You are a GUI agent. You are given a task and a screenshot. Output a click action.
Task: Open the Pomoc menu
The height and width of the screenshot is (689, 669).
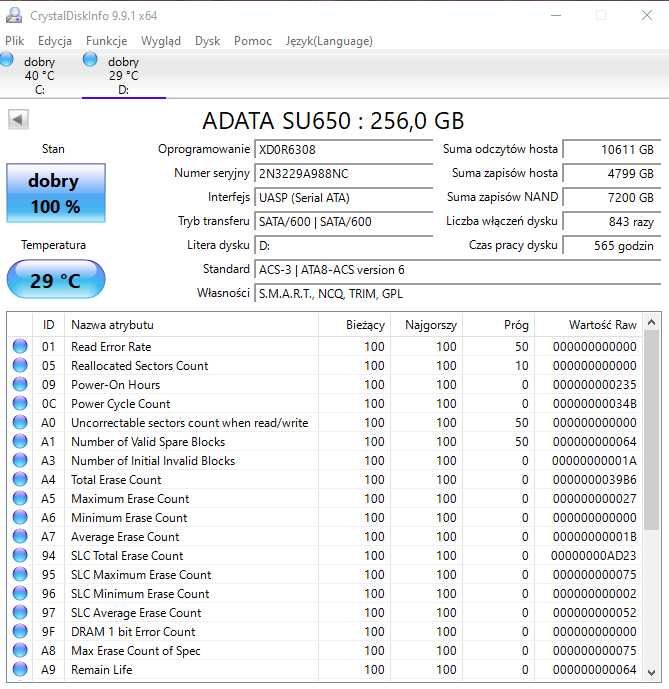click(253, 41)
